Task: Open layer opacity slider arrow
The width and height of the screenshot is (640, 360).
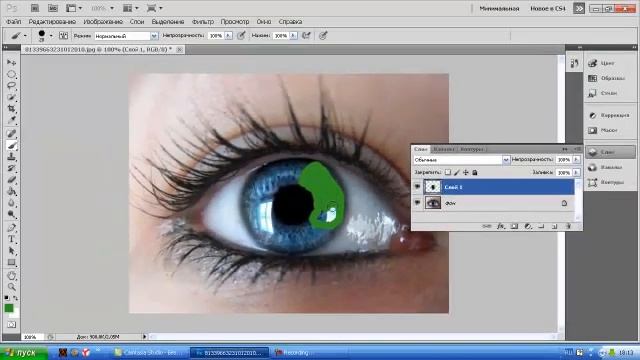Action: 576,160
